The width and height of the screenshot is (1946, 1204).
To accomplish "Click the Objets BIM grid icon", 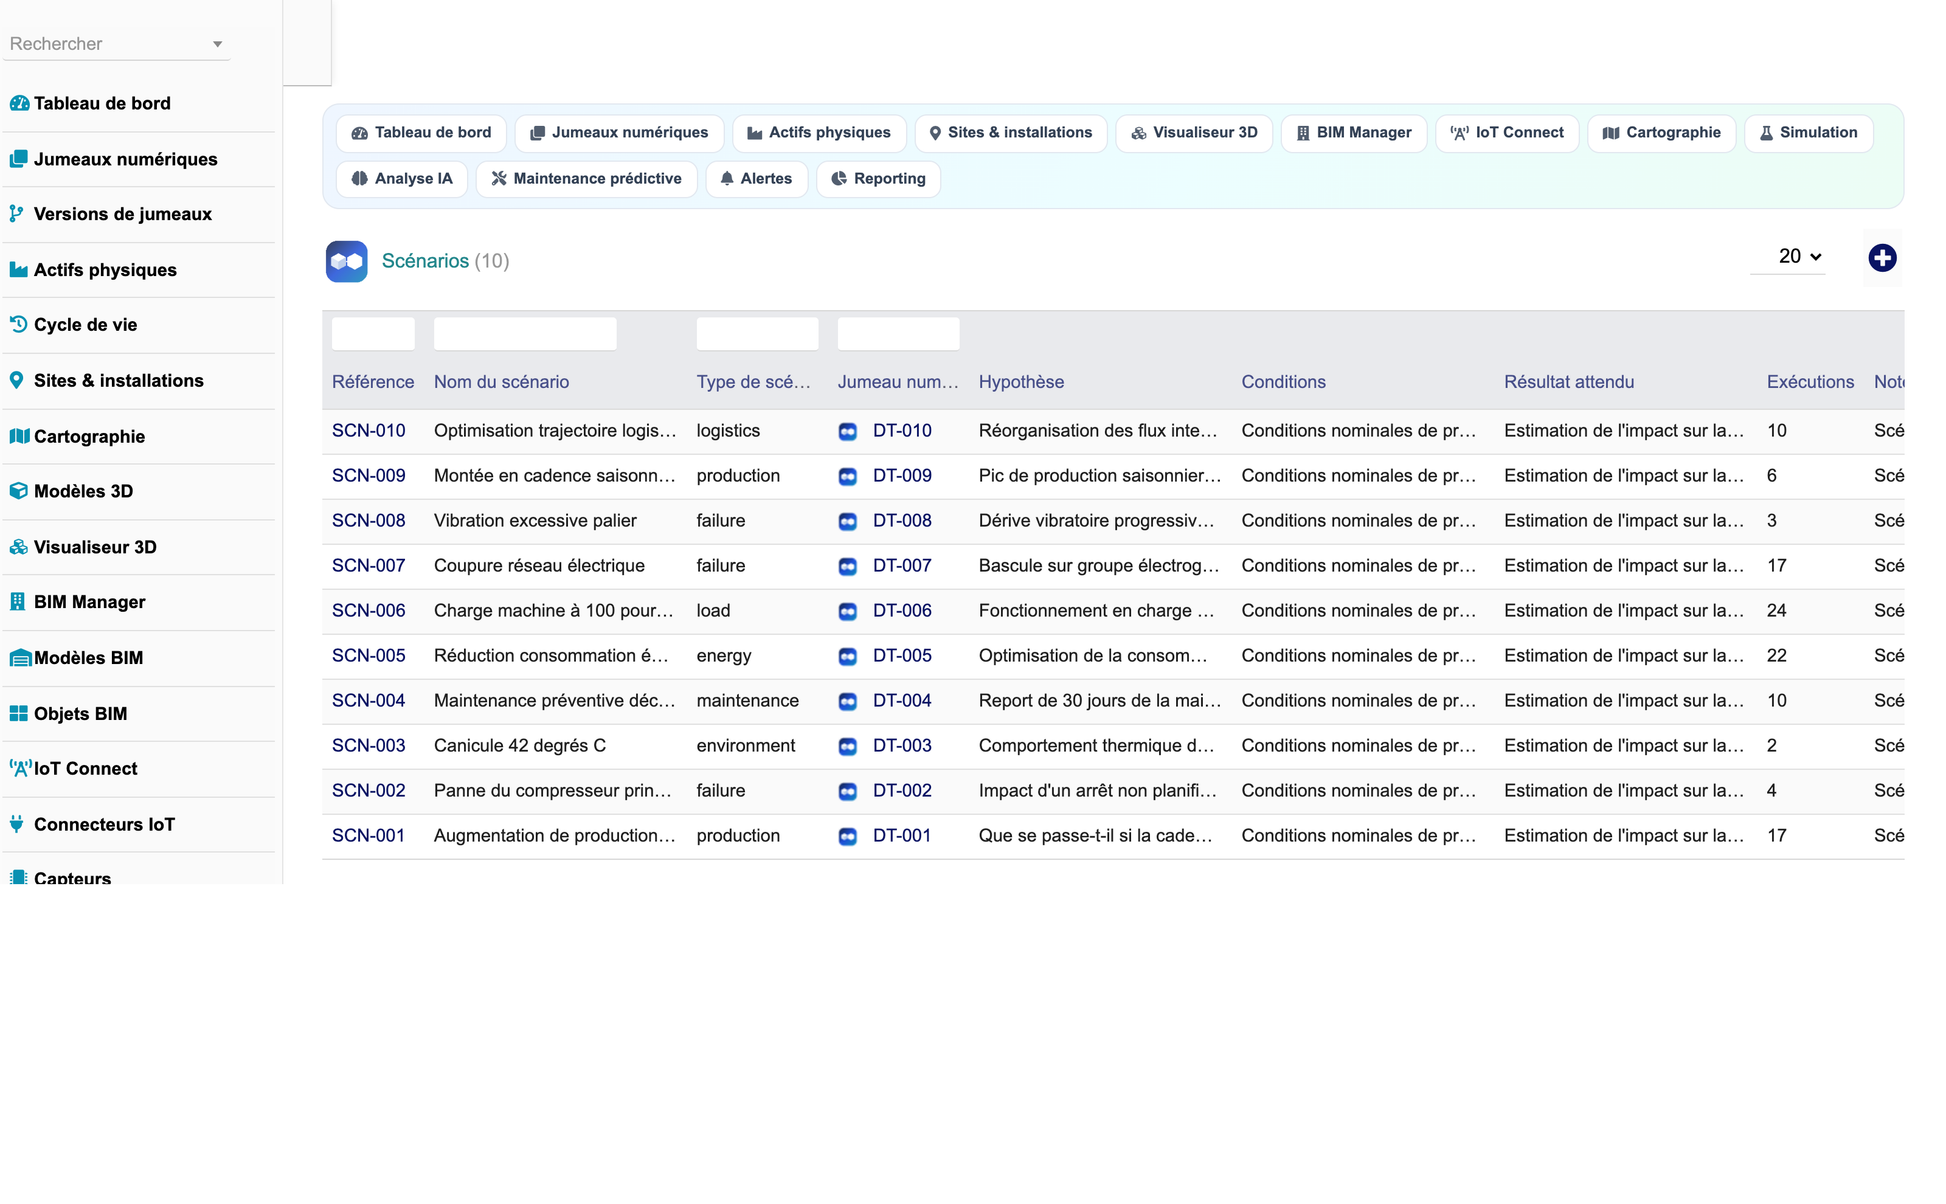I will click(18, 713).
